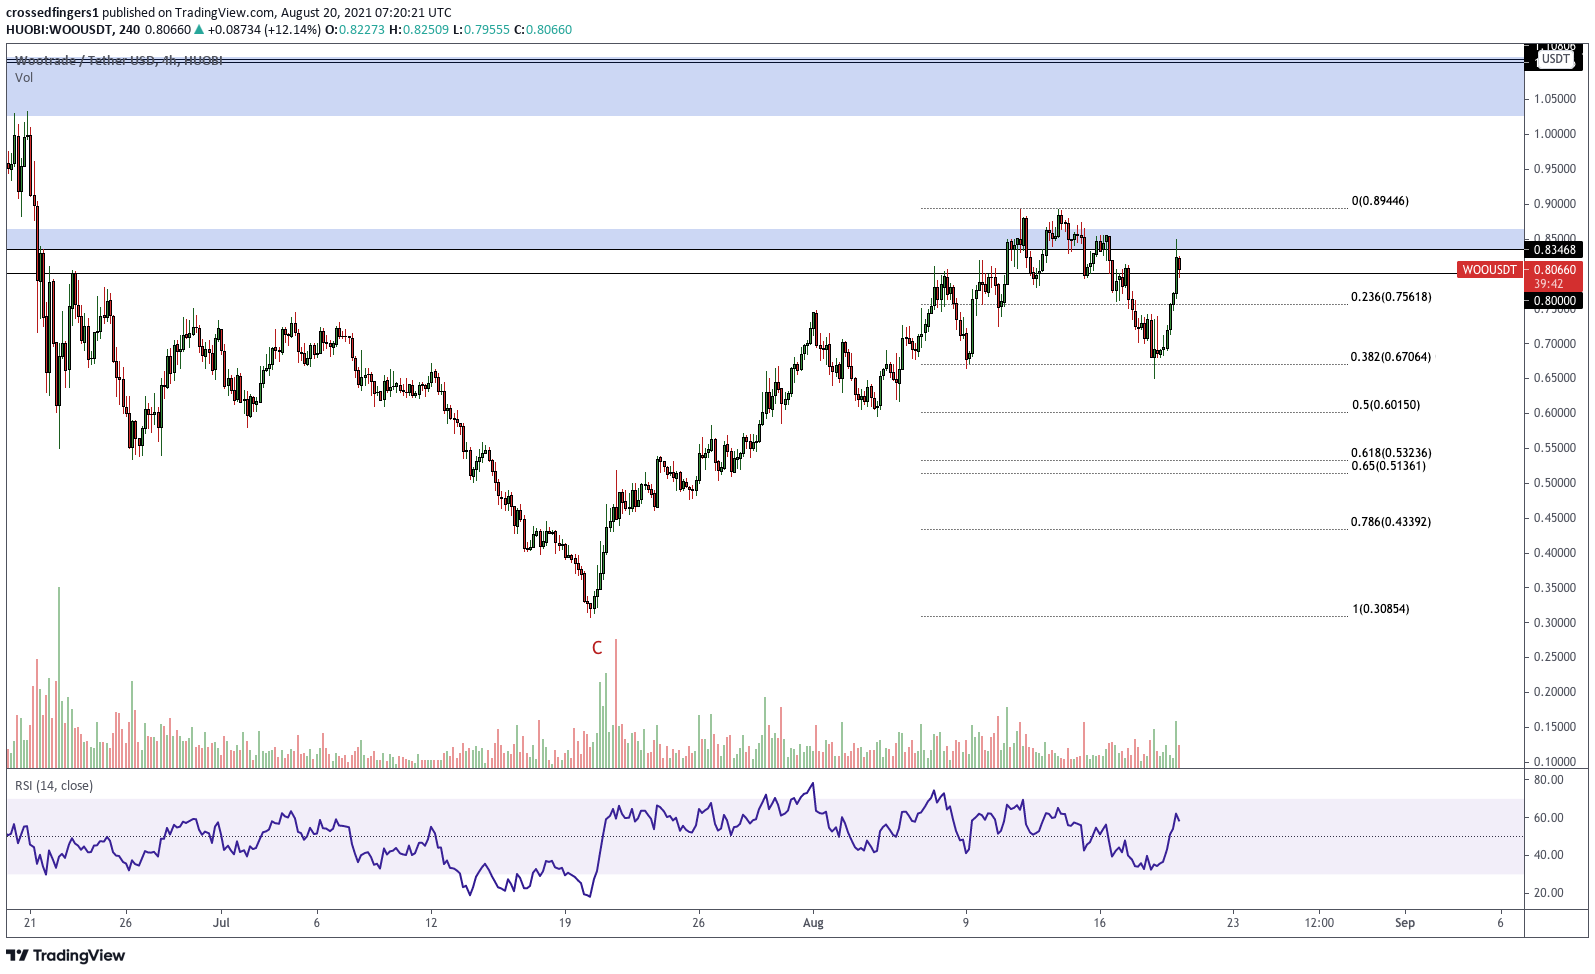The width and height of the screenshot is (1595, 974).
Task: Click the 0.83468 black price label
Action: tap(1554, 250)
